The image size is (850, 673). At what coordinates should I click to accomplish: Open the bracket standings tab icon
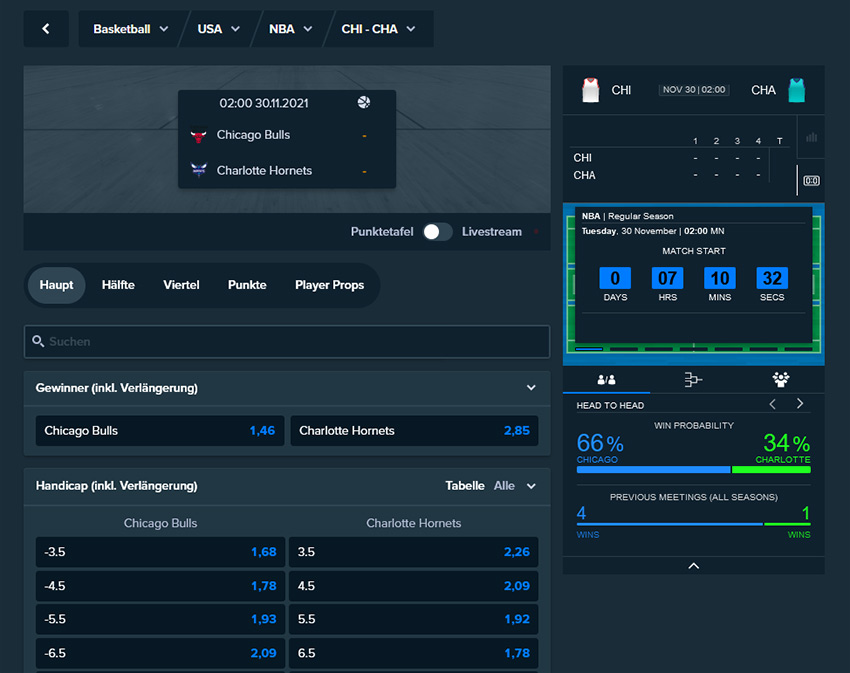(693, 380)
